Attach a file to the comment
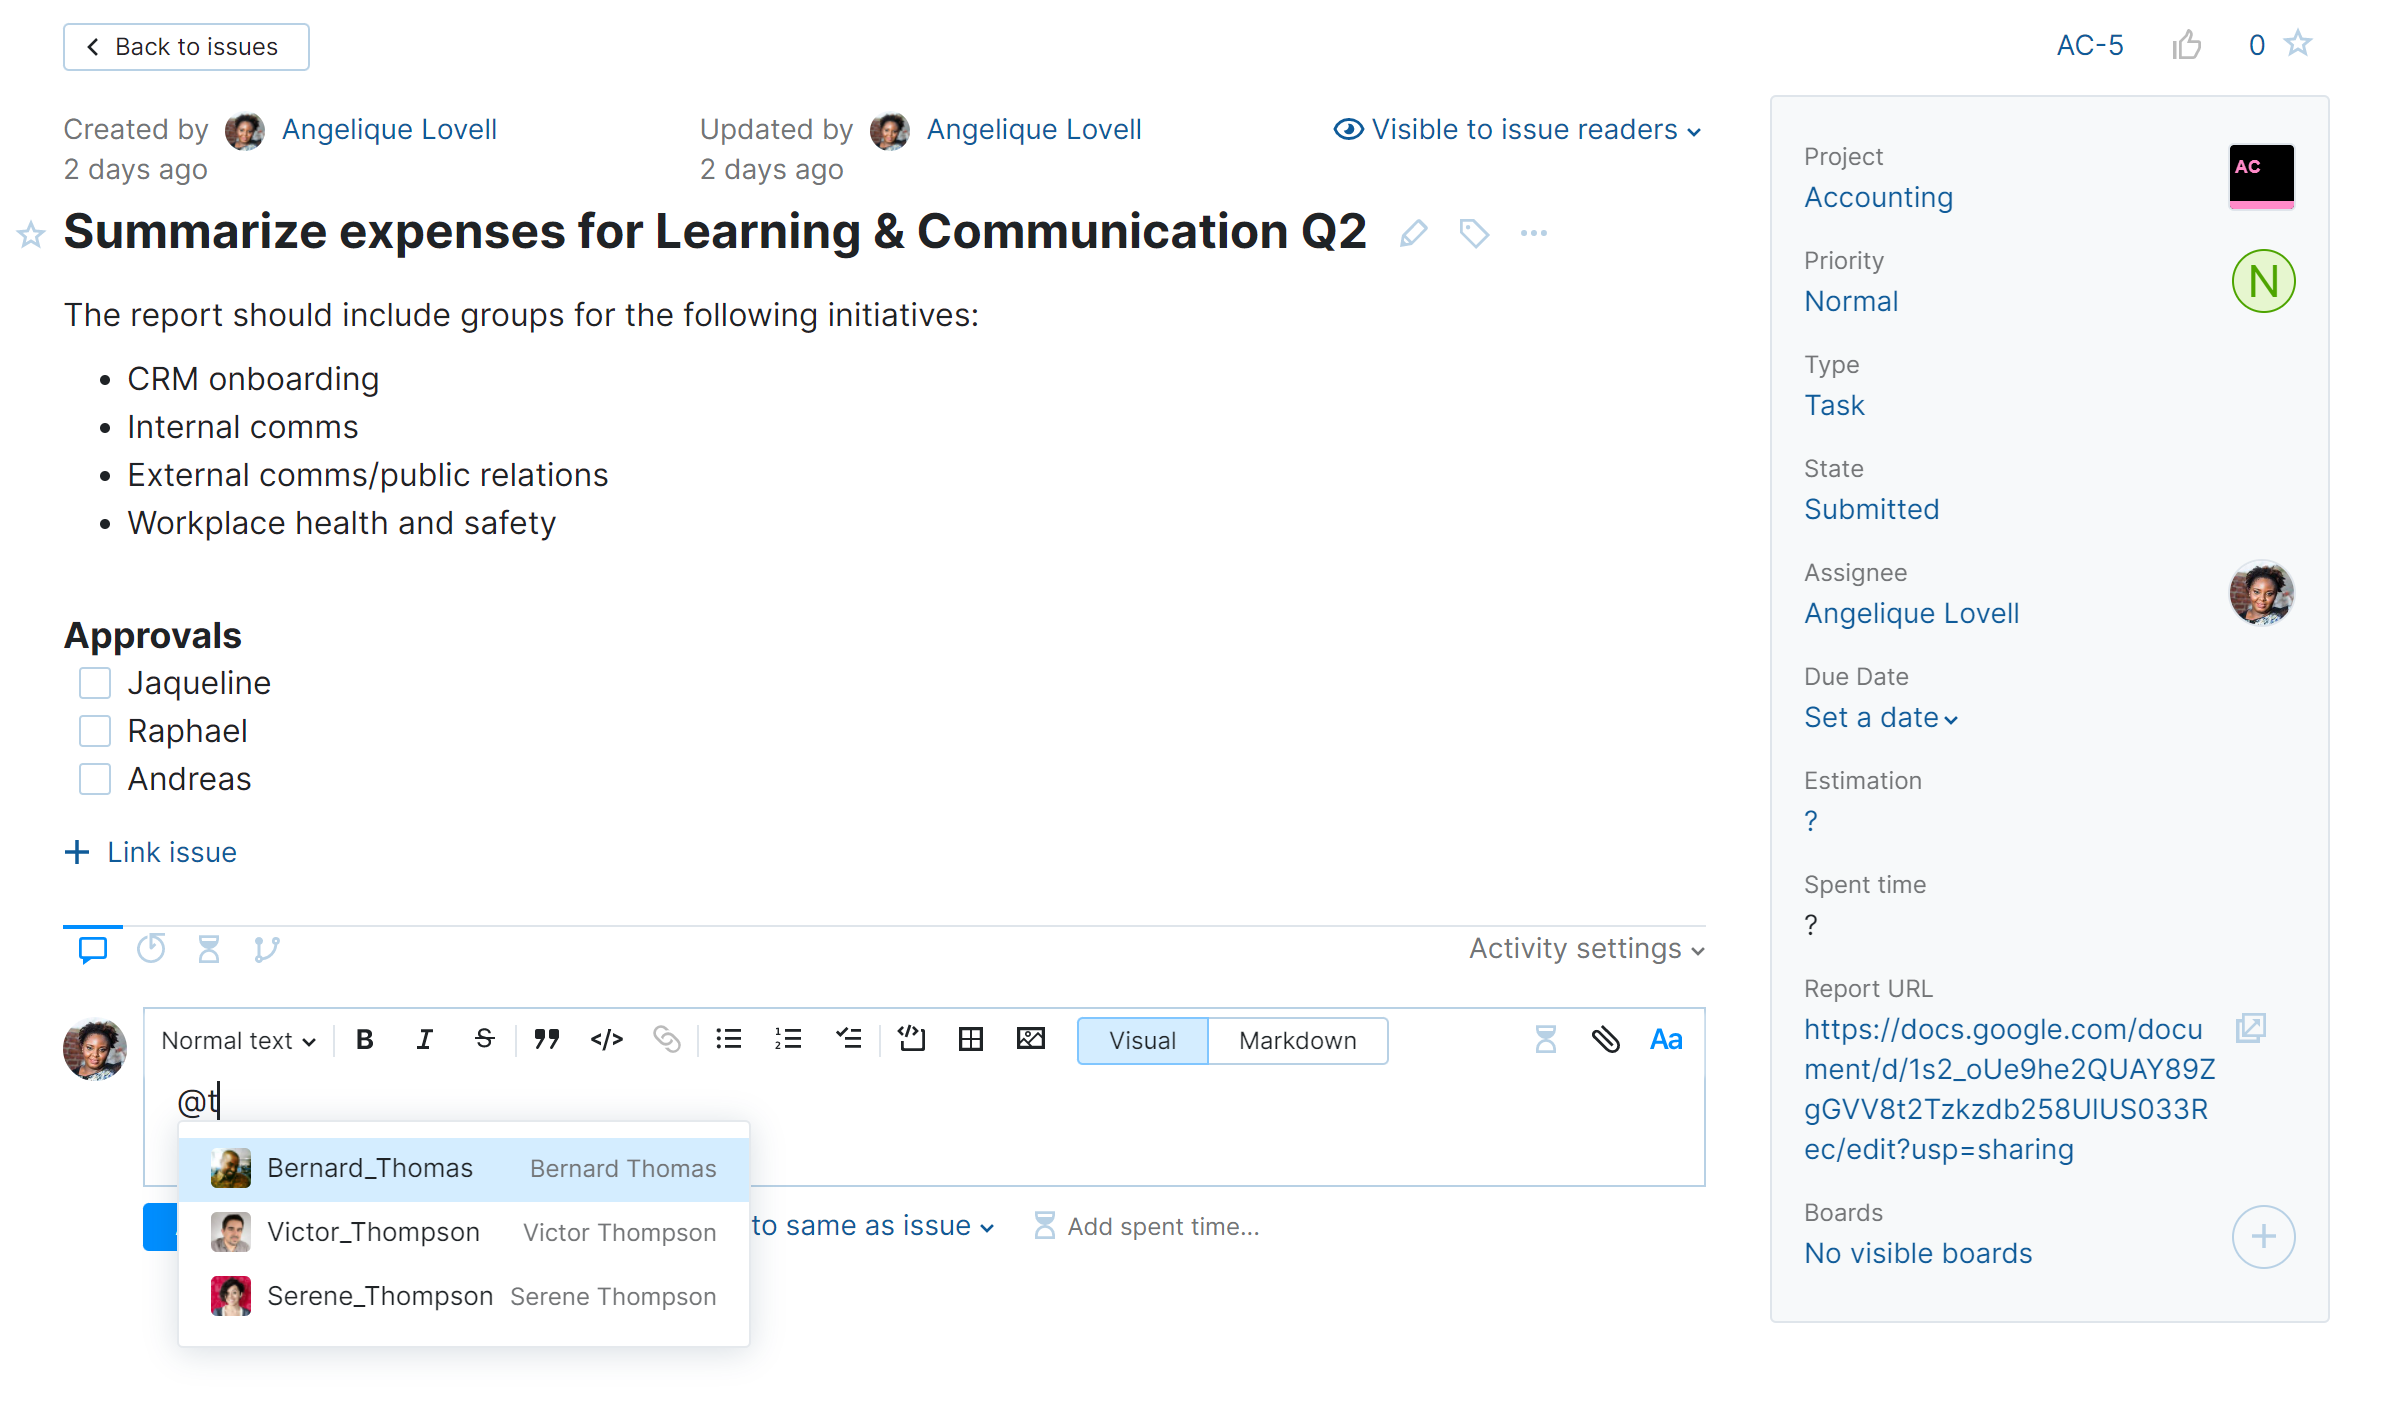This screenshot has height=1403, width=2391. 1607,1040
